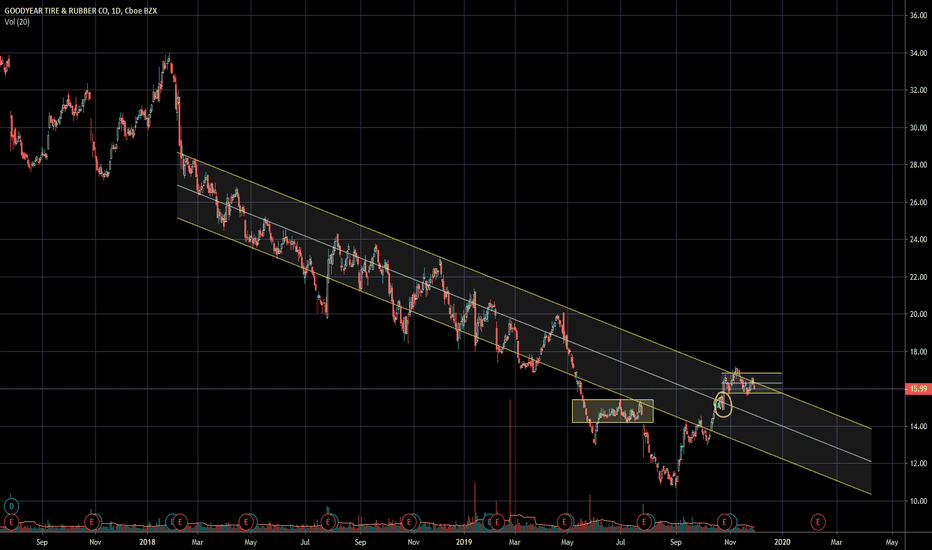The width and height of the screenshot is (932, 550).
Task: Open the earnings E marker at May 2019
Action: [564, 522]
